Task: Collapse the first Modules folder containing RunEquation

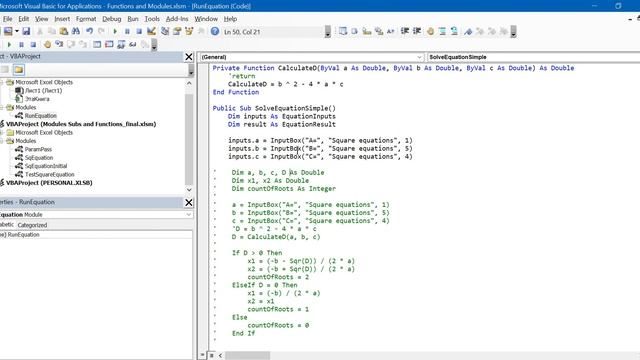Action: point(2,107)
